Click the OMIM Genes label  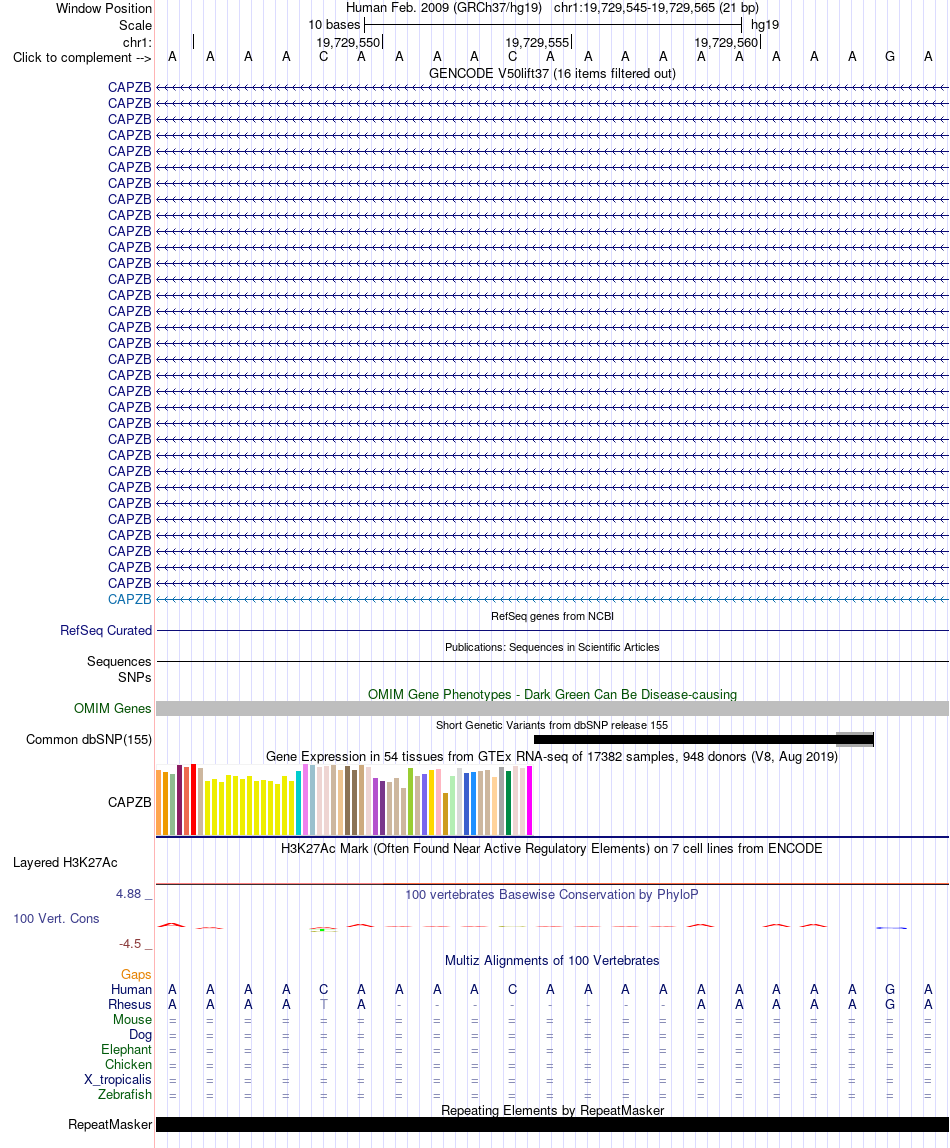[113, 709]
